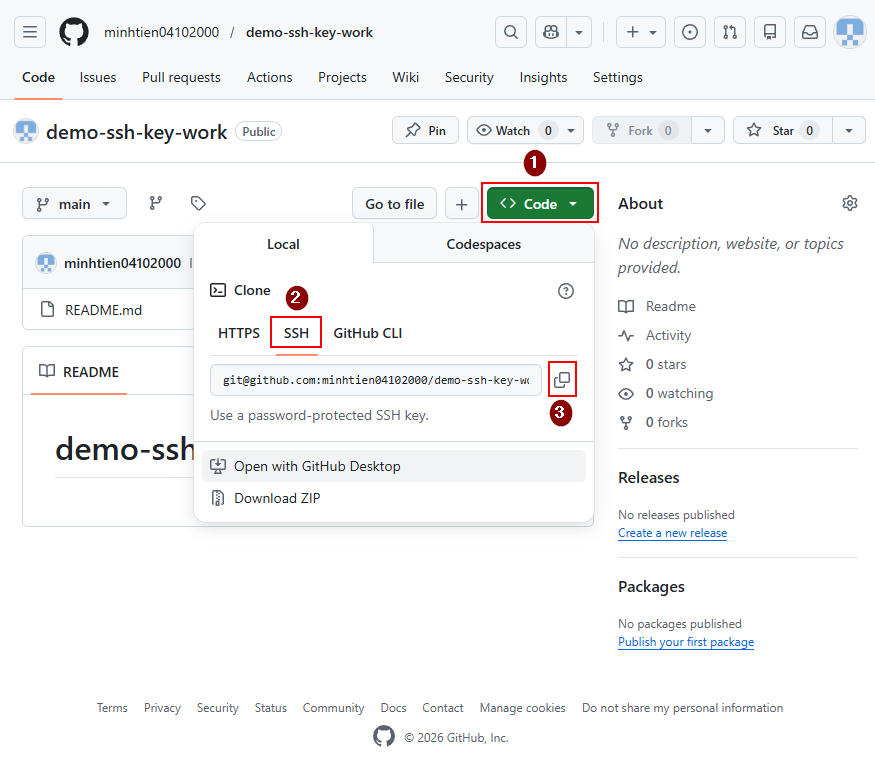The width and height of the screenshot is (875, 774).
Task: Select the HTTPS clone tab
Action: [x=238, y=333]
